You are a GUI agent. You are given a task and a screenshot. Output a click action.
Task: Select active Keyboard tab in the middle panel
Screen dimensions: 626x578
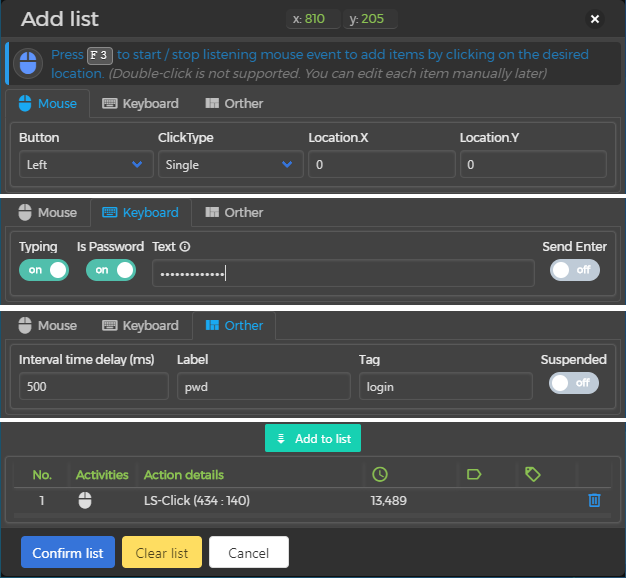pos(141,212)
